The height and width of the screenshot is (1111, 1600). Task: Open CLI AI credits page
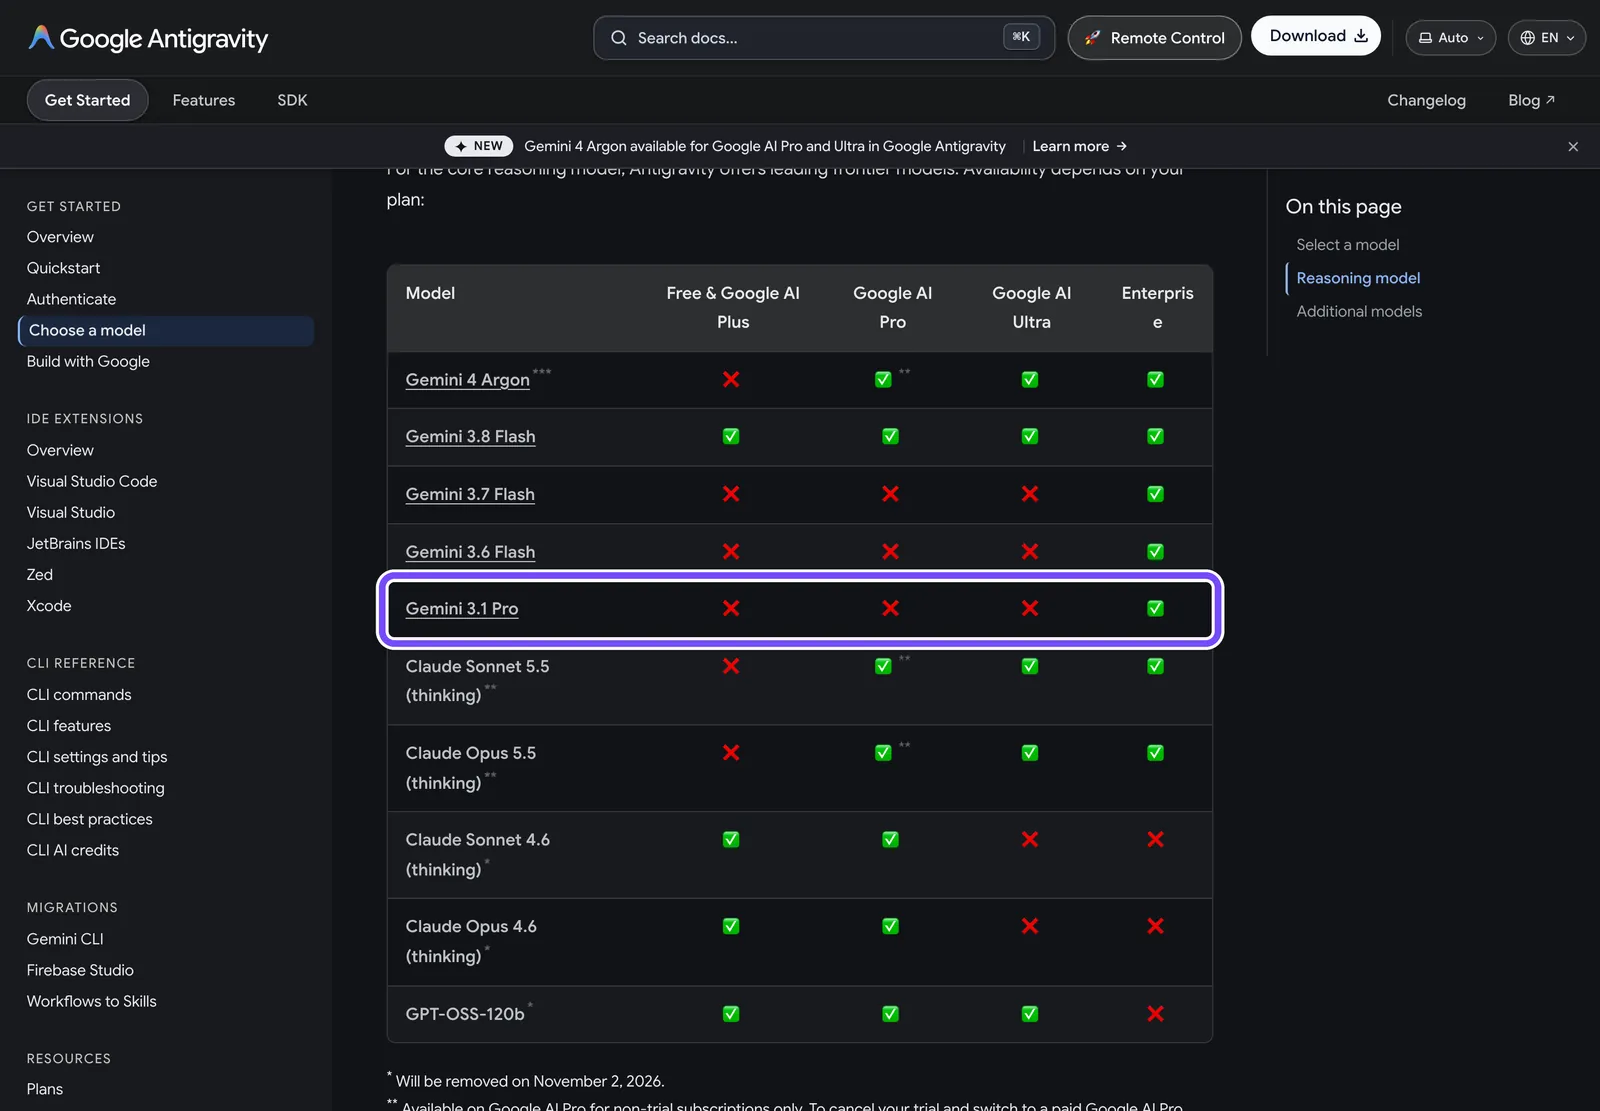tap(73, 850)
